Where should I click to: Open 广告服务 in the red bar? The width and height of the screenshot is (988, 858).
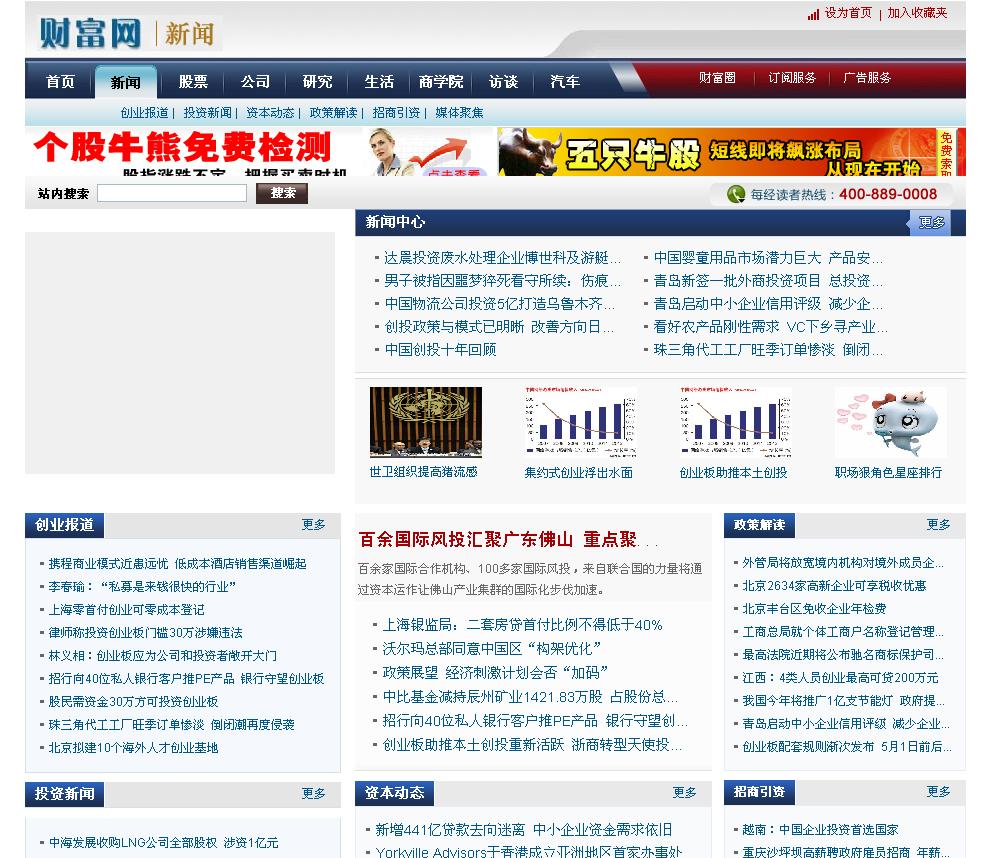point(867,77)
